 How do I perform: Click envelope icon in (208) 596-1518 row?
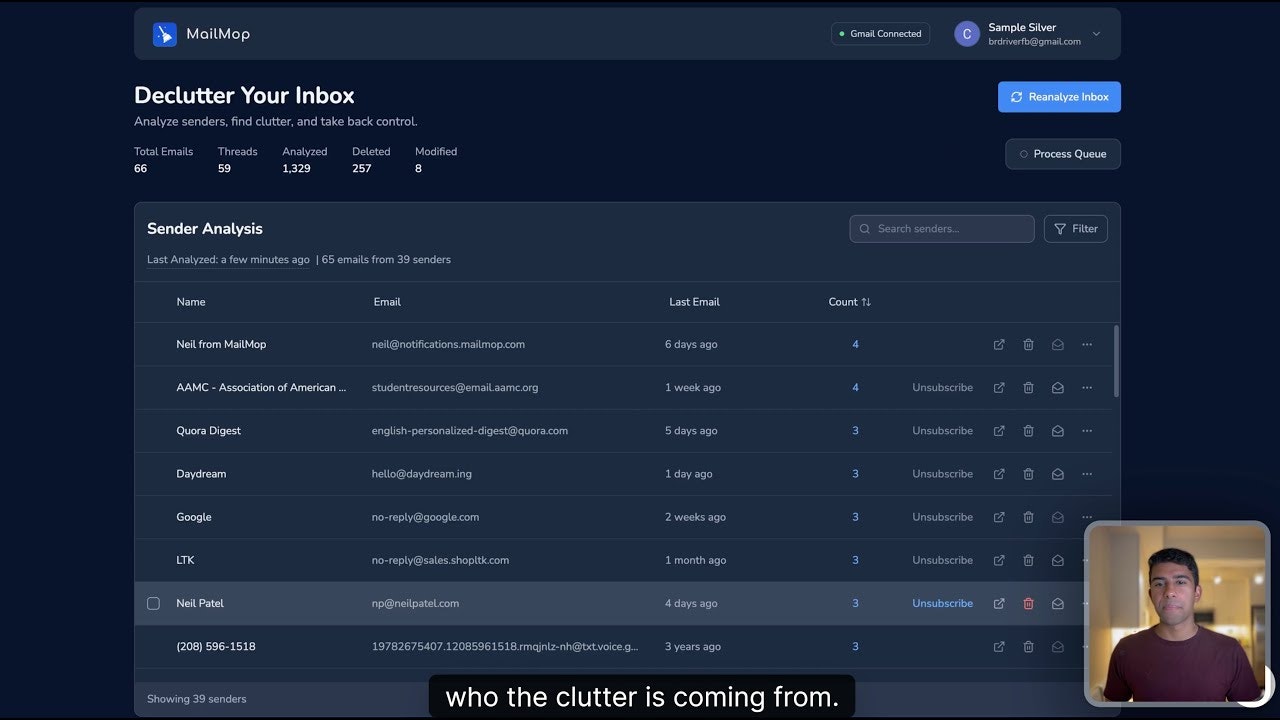(x=1057, y=647)
